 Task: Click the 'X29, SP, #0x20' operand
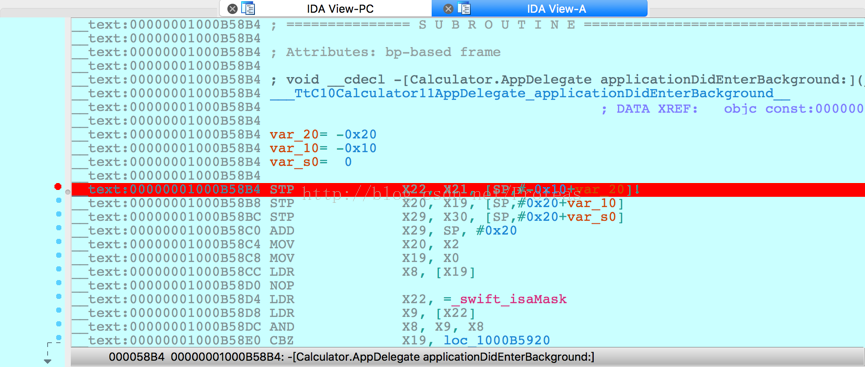[x=459, y=231]
